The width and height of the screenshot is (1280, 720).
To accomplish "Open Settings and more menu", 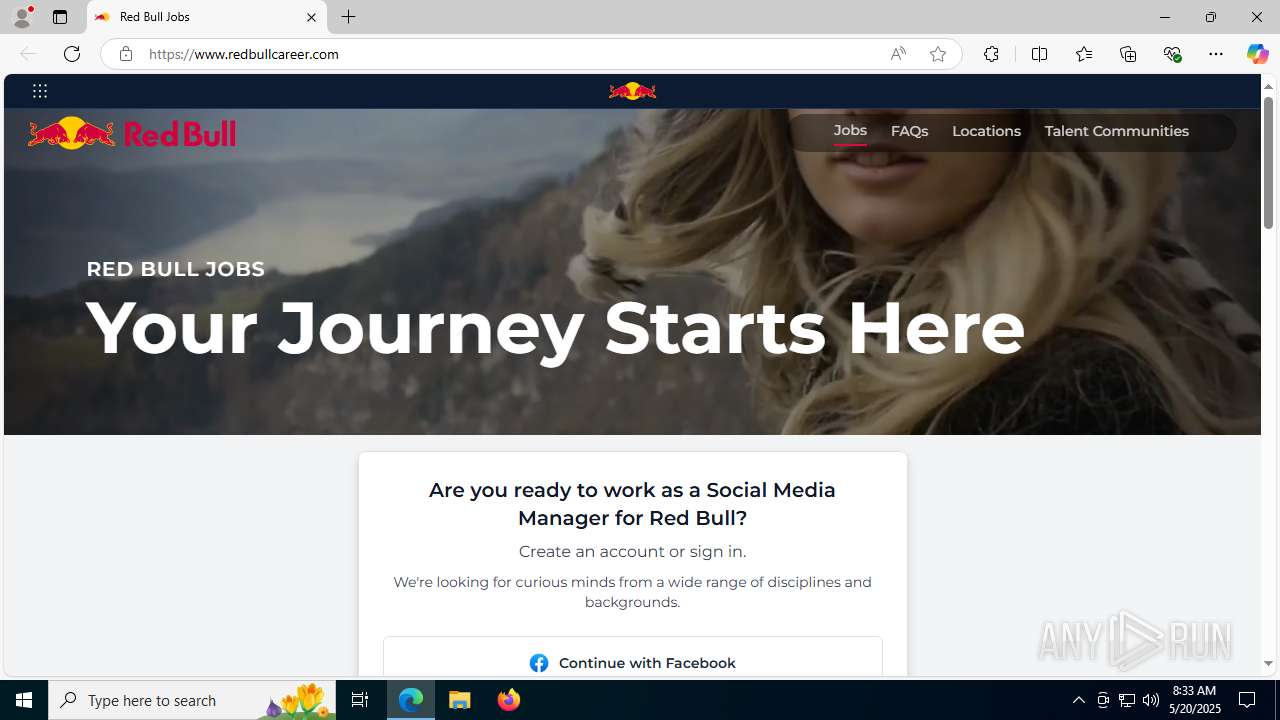I will [1216, 54].
